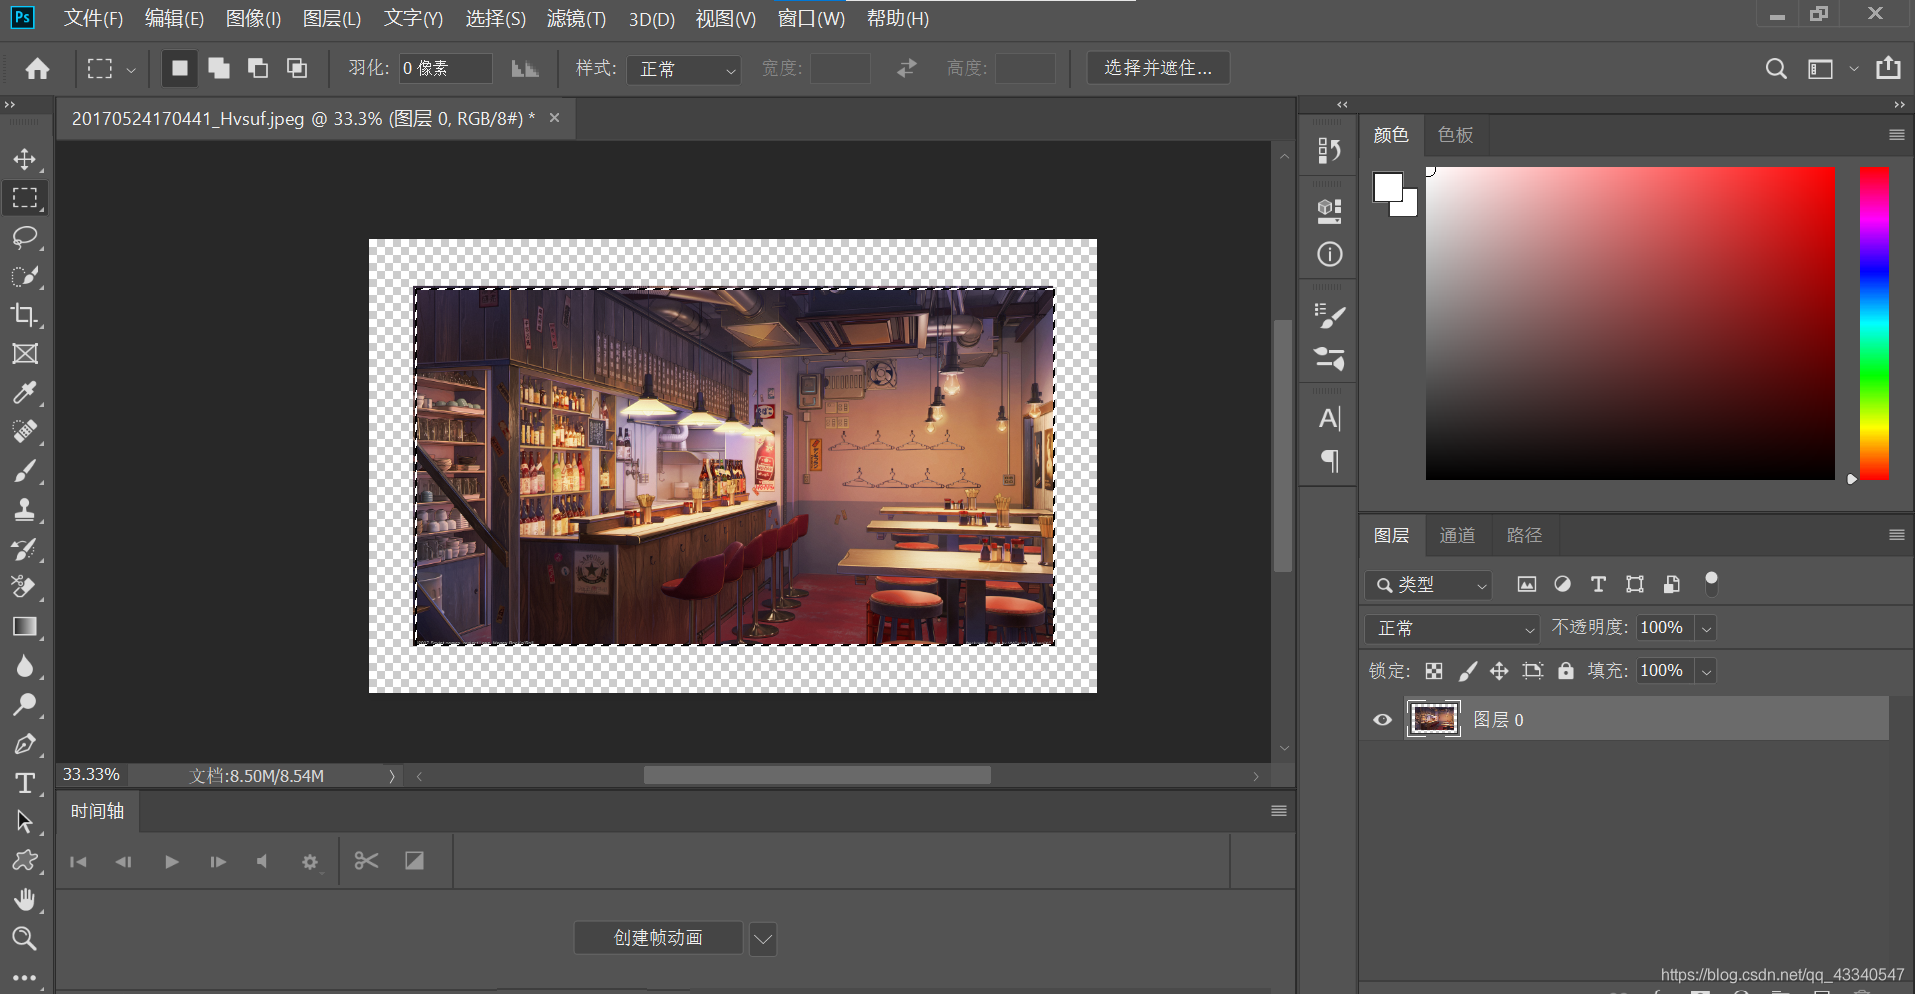The width and height of the screenshot is (1915, 994).
Task: Open the extra tools ellipsis menu
Action: click(x=25, y=977)
